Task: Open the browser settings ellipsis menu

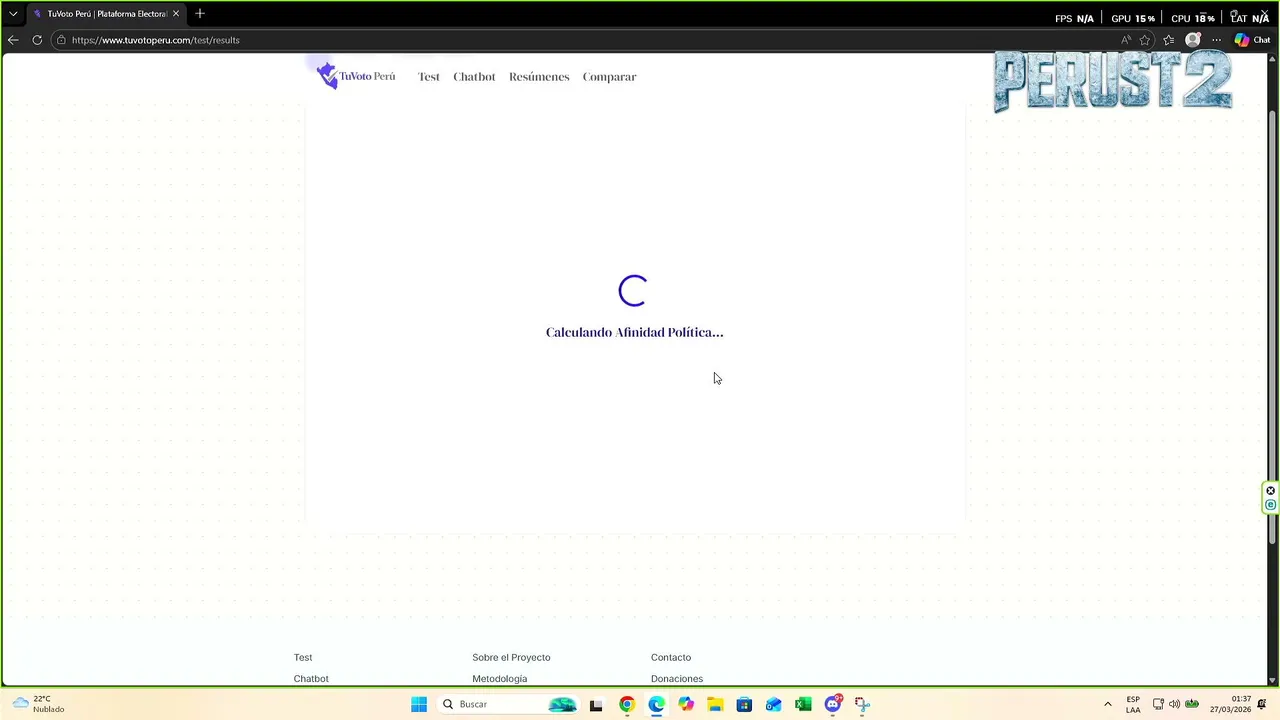Action: (x=1216, y=40)
